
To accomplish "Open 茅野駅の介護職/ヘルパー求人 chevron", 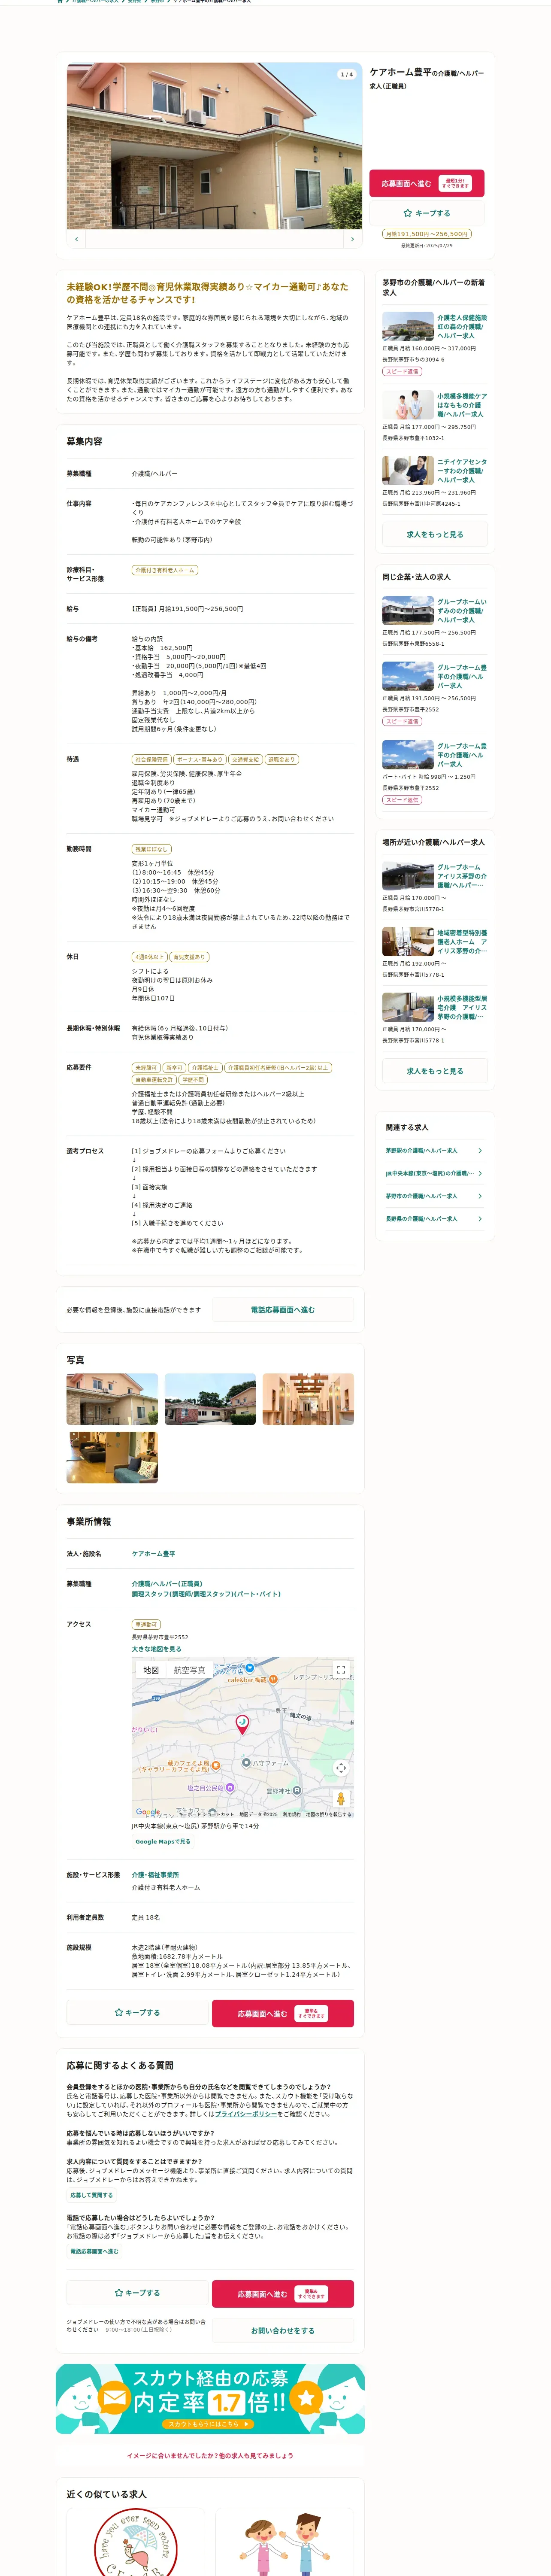I will pos(480,1150).
